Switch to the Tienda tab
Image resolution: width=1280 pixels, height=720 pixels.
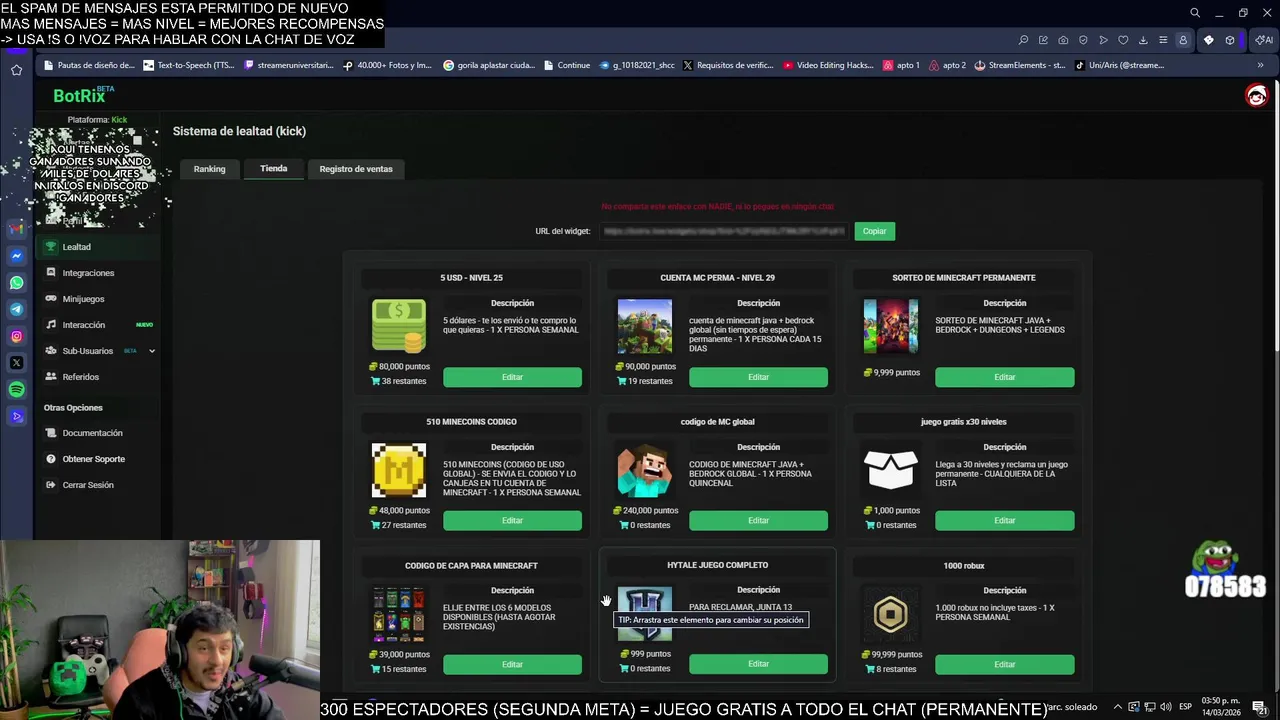pyautogui.click(x=273, y=169)
